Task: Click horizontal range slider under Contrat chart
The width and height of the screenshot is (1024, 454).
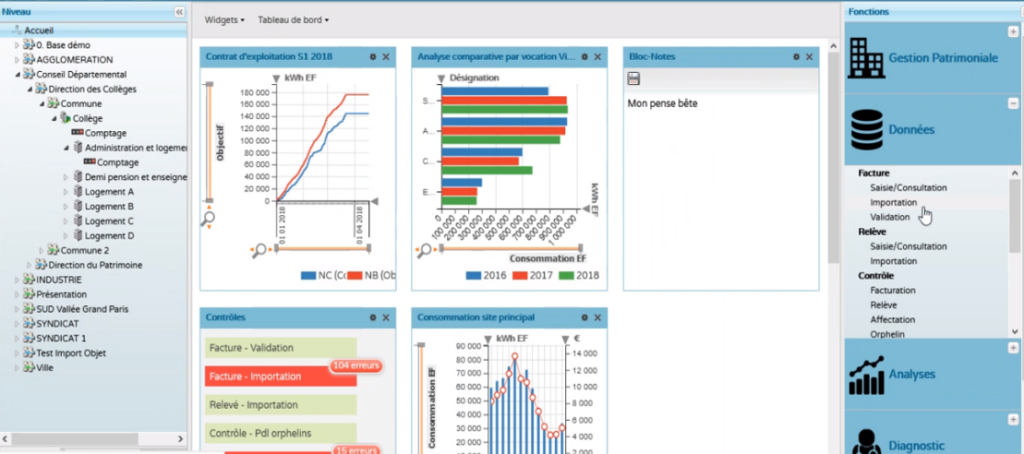Action: pyautogui.click(x=323, y=248)
